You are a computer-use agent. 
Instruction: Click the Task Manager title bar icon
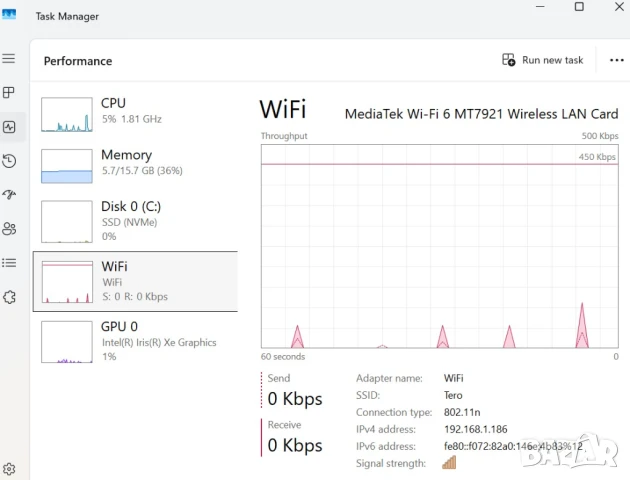click(x=9, y=15)
